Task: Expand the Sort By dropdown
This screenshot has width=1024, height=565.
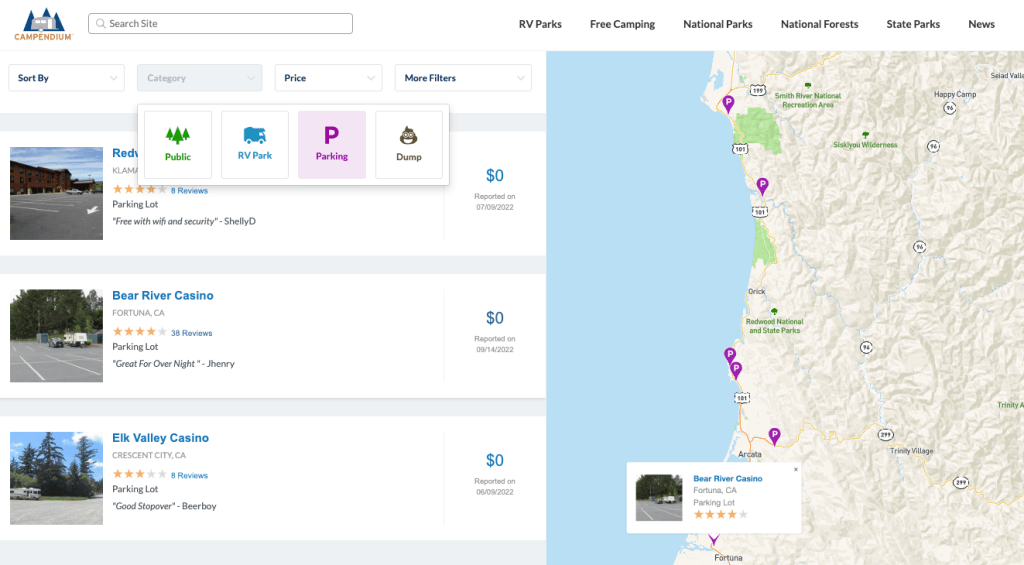Action: click(66, 78)
